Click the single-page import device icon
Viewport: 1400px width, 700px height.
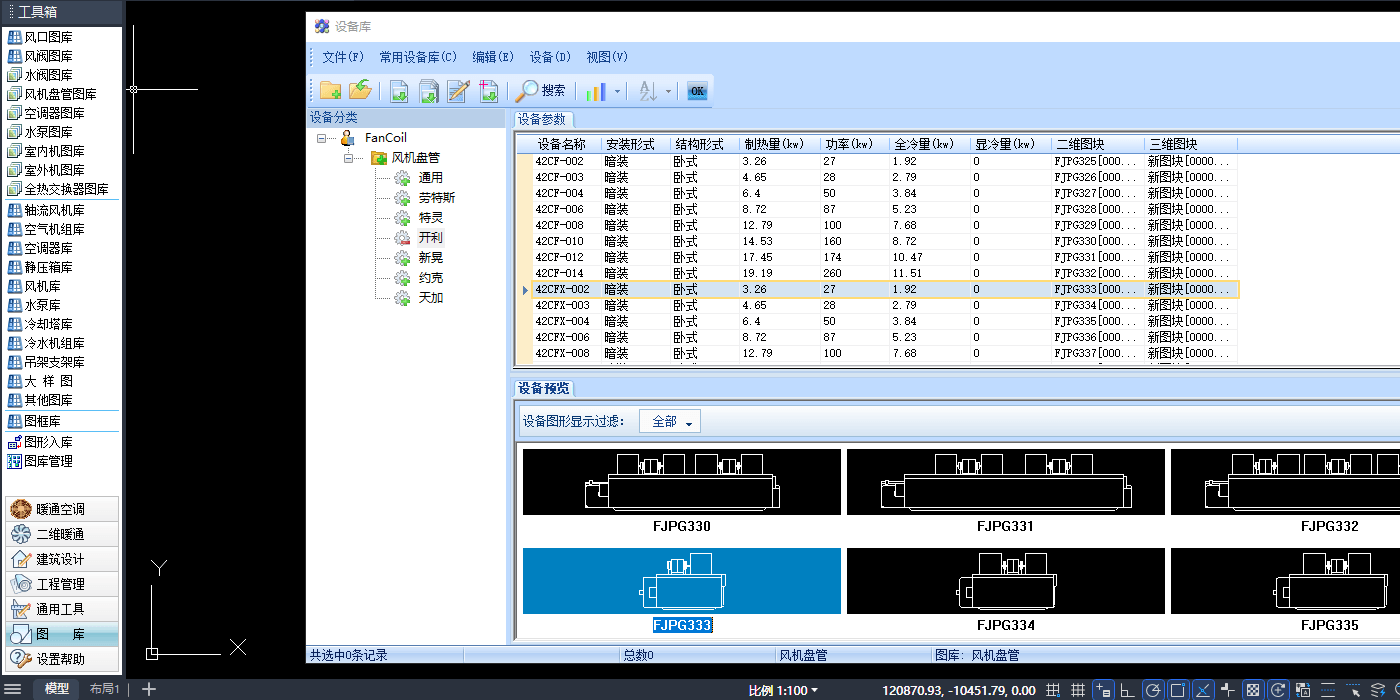(399, 91)
